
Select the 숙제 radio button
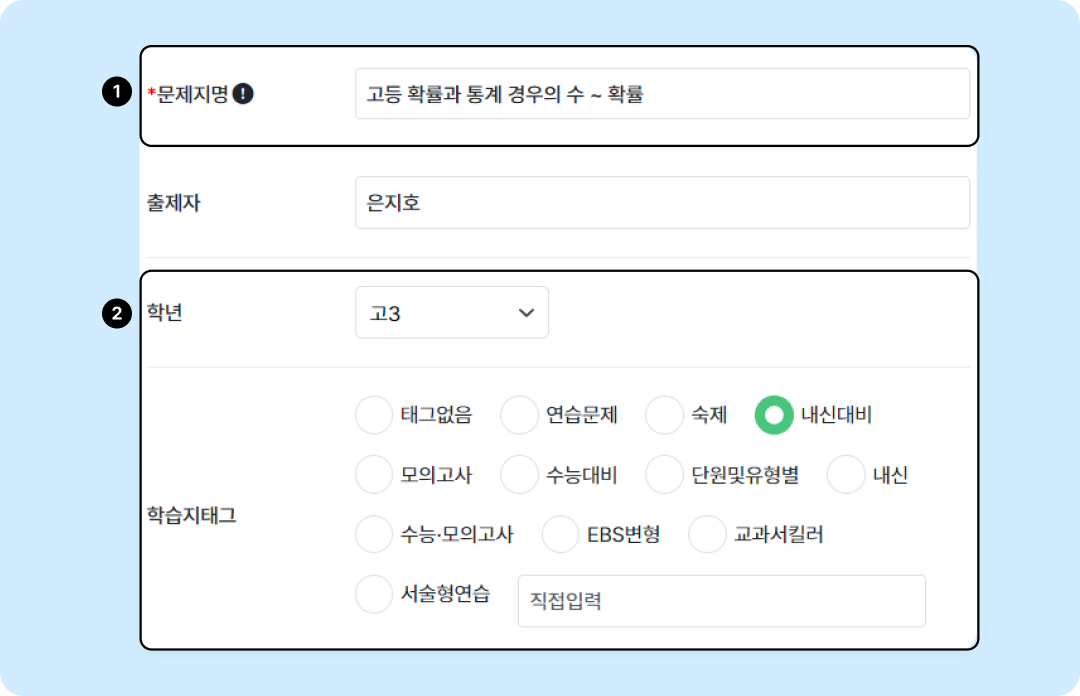tap(664, 415)
